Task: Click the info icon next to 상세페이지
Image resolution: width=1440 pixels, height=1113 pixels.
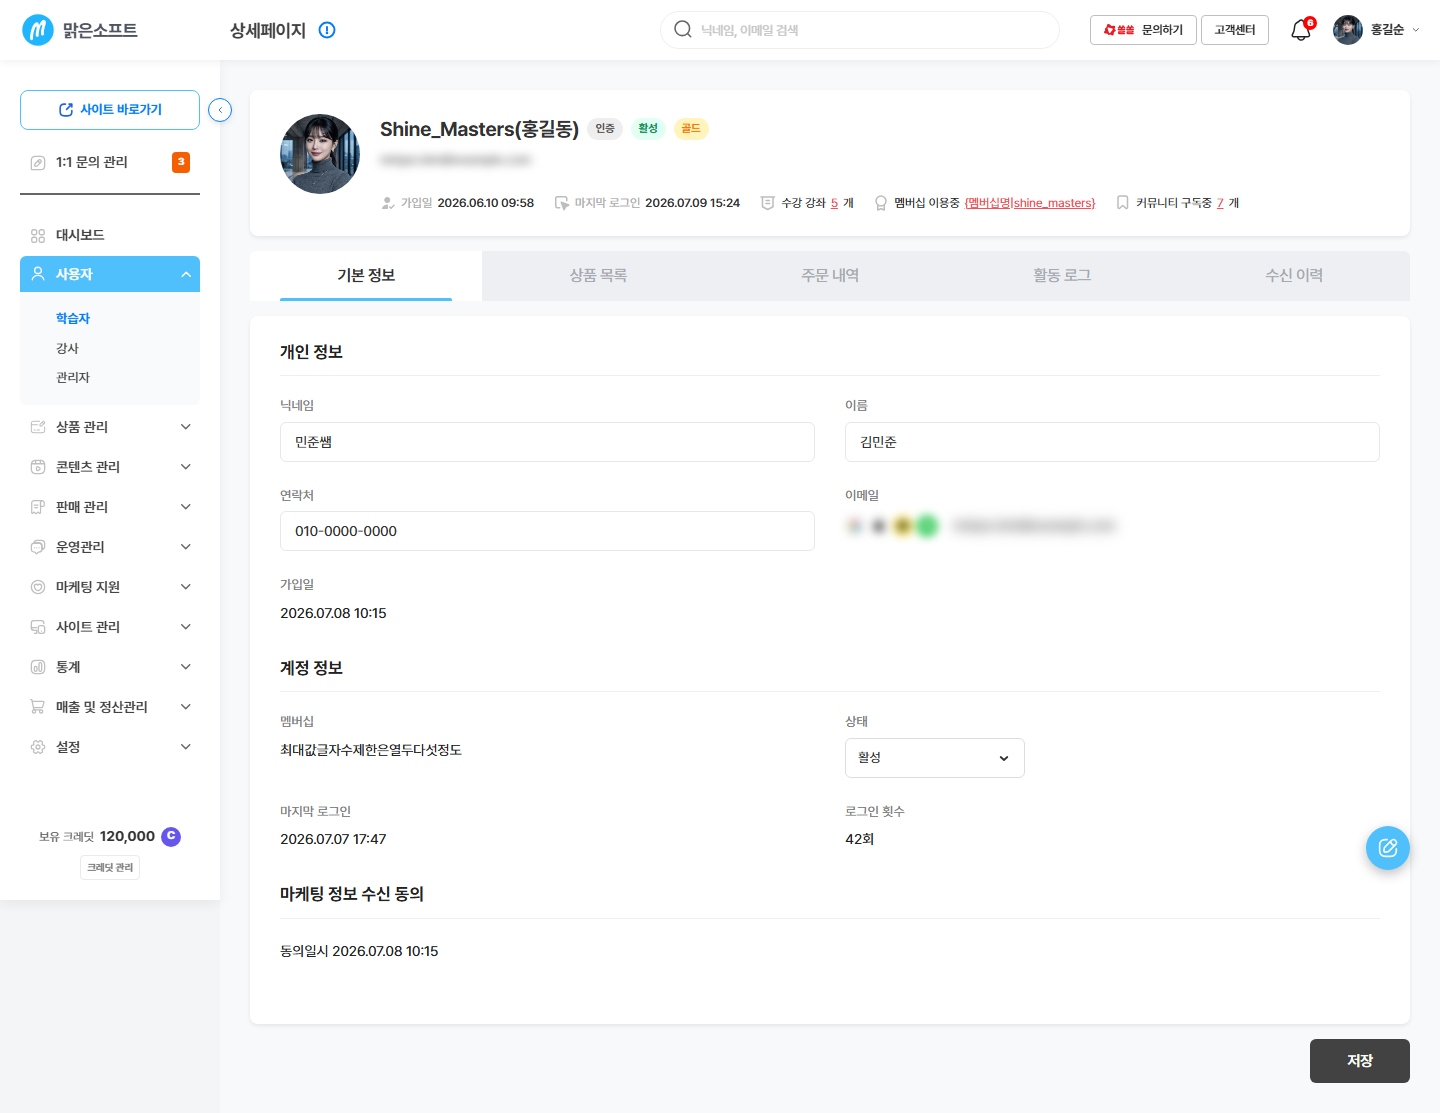Action: [x=327, y=30]
